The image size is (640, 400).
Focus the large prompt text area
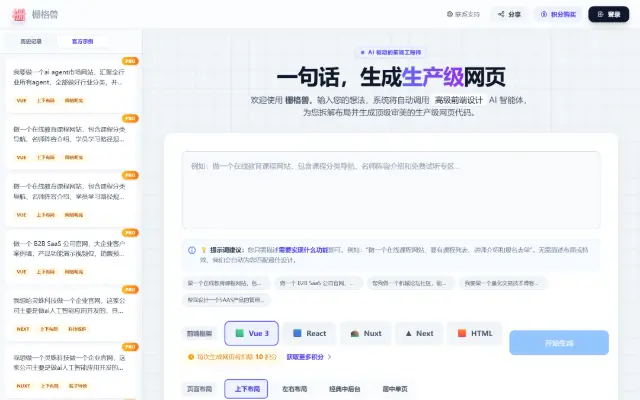coord(391,190)
